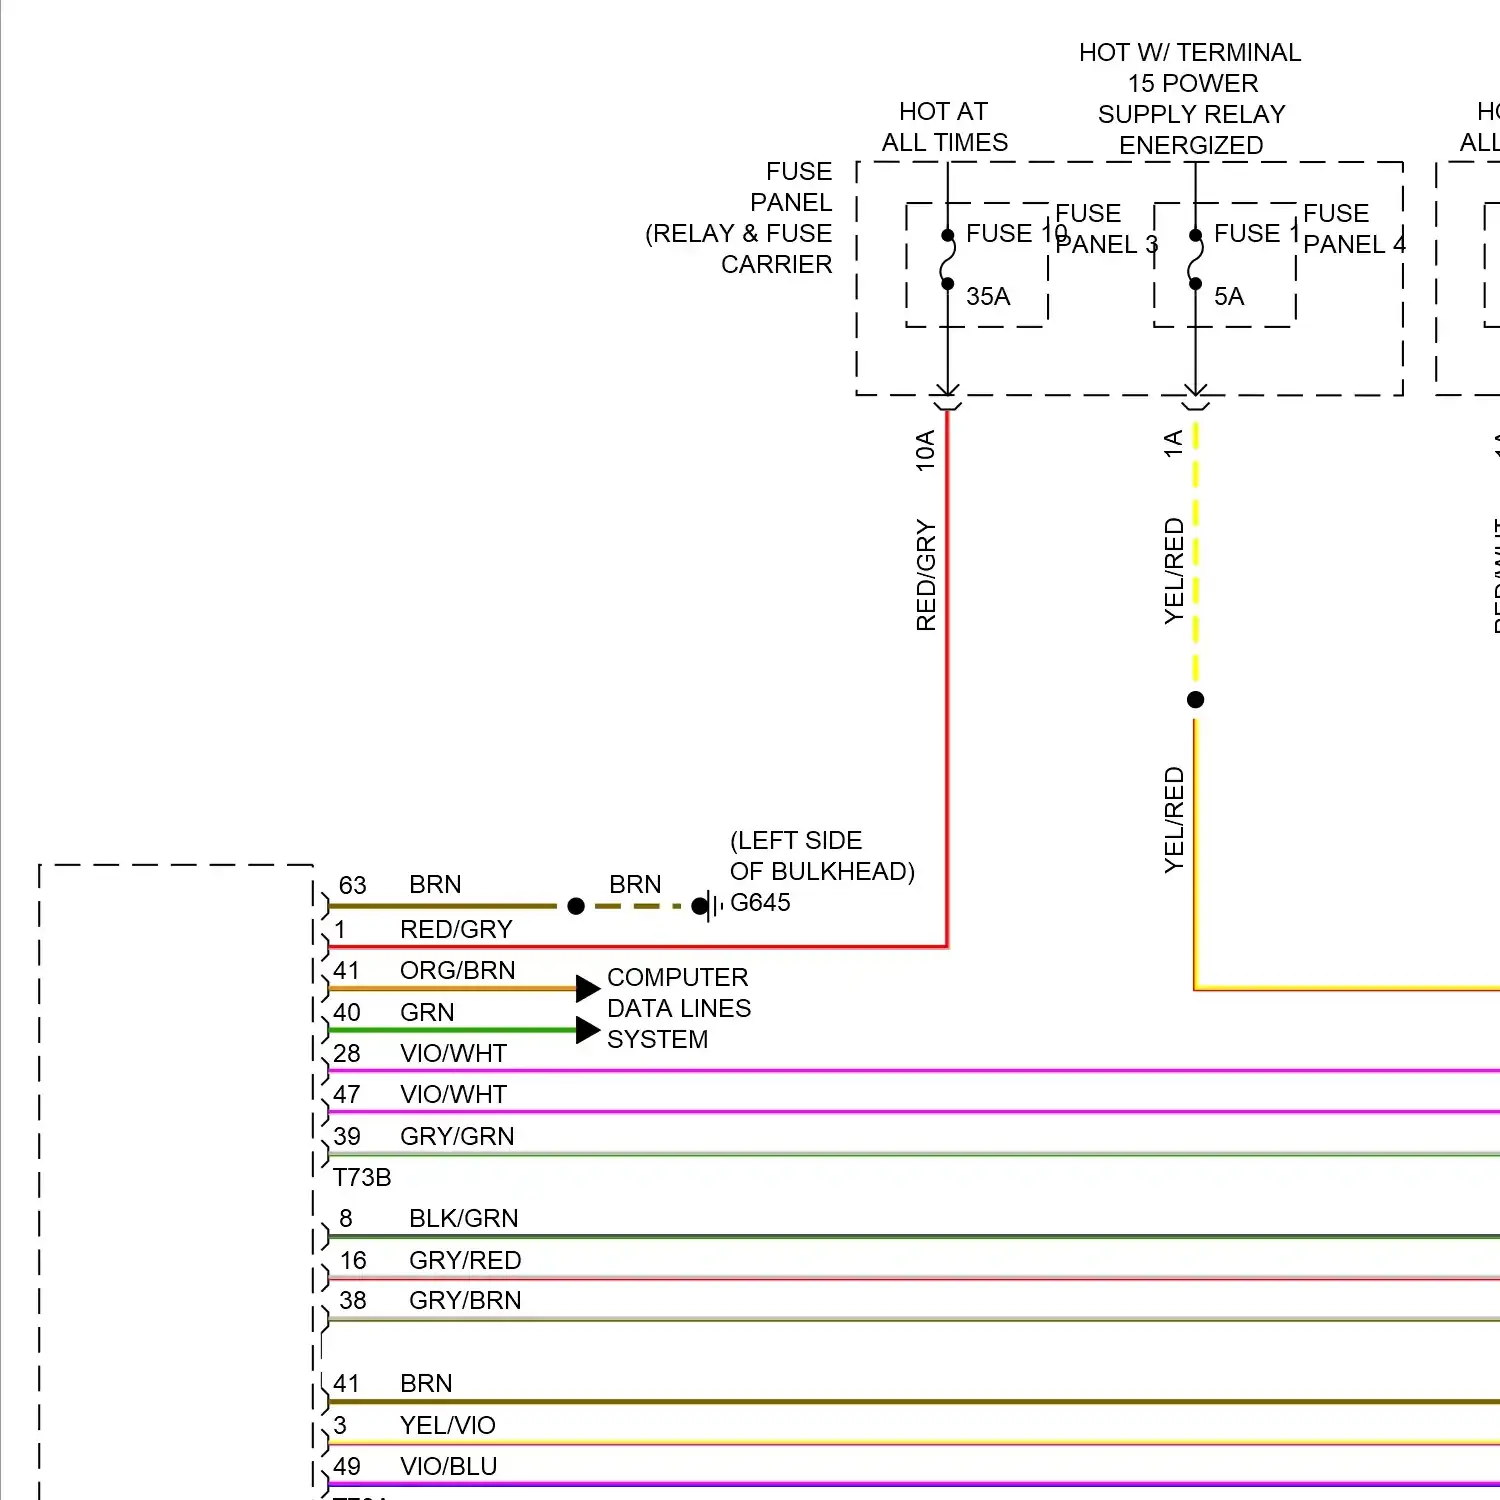1500x1500 pixels.
Task: Click the arrowhead on the GRN wire
Action: [x=588, y=1029]
